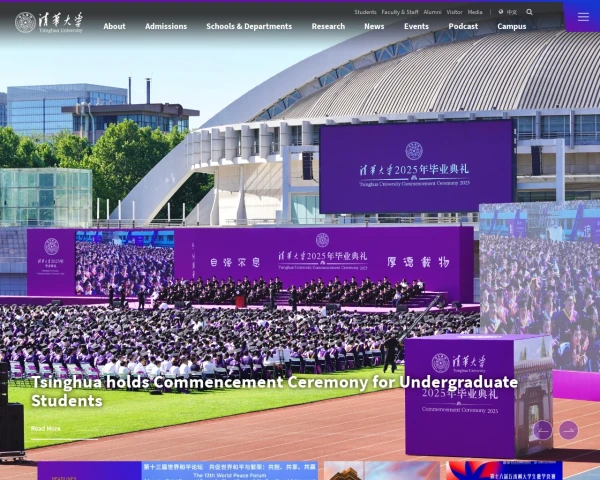Open the Events menu
The height and width of the screenshot is (480, 600).
(x=416, y=26)
